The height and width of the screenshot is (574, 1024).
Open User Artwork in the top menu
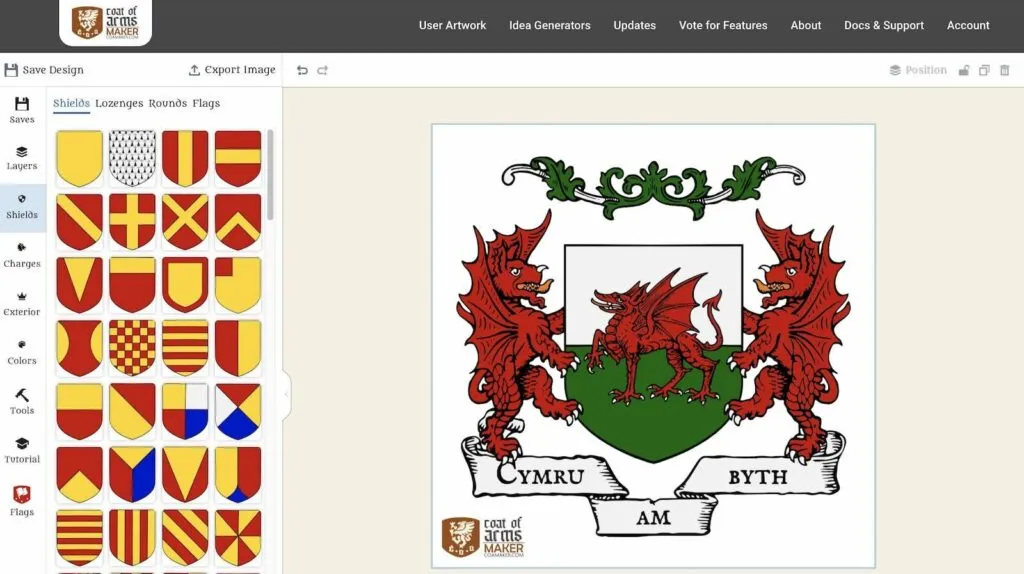point(453,25)
